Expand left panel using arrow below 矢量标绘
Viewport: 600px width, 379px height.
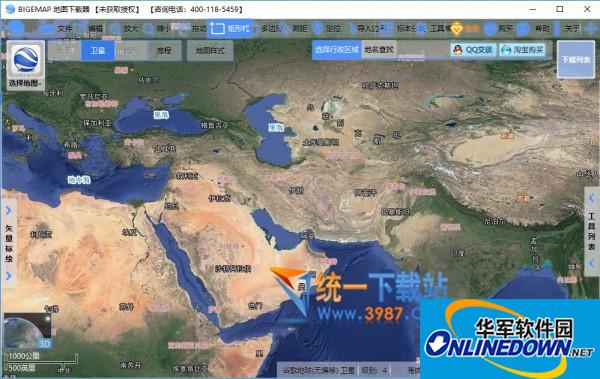(9, 276)
